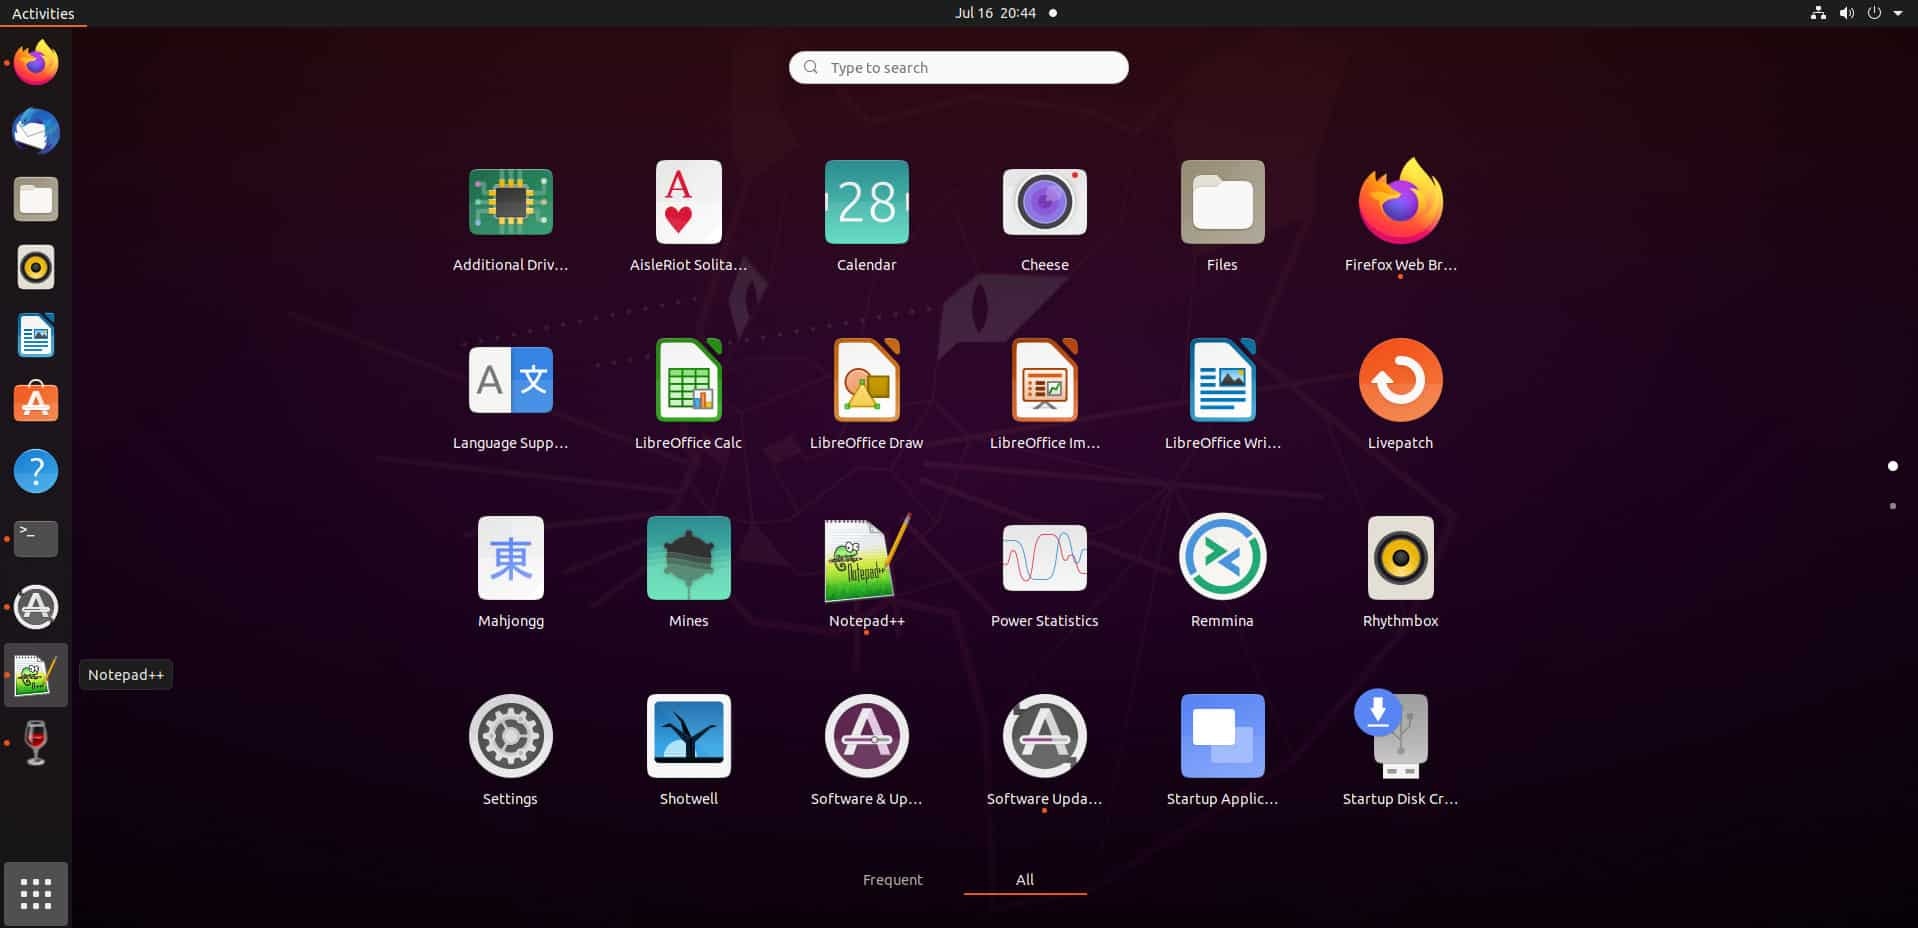Click the network status icon
The width and height of the screenshot is (1918, 928).
[1818, 13]
